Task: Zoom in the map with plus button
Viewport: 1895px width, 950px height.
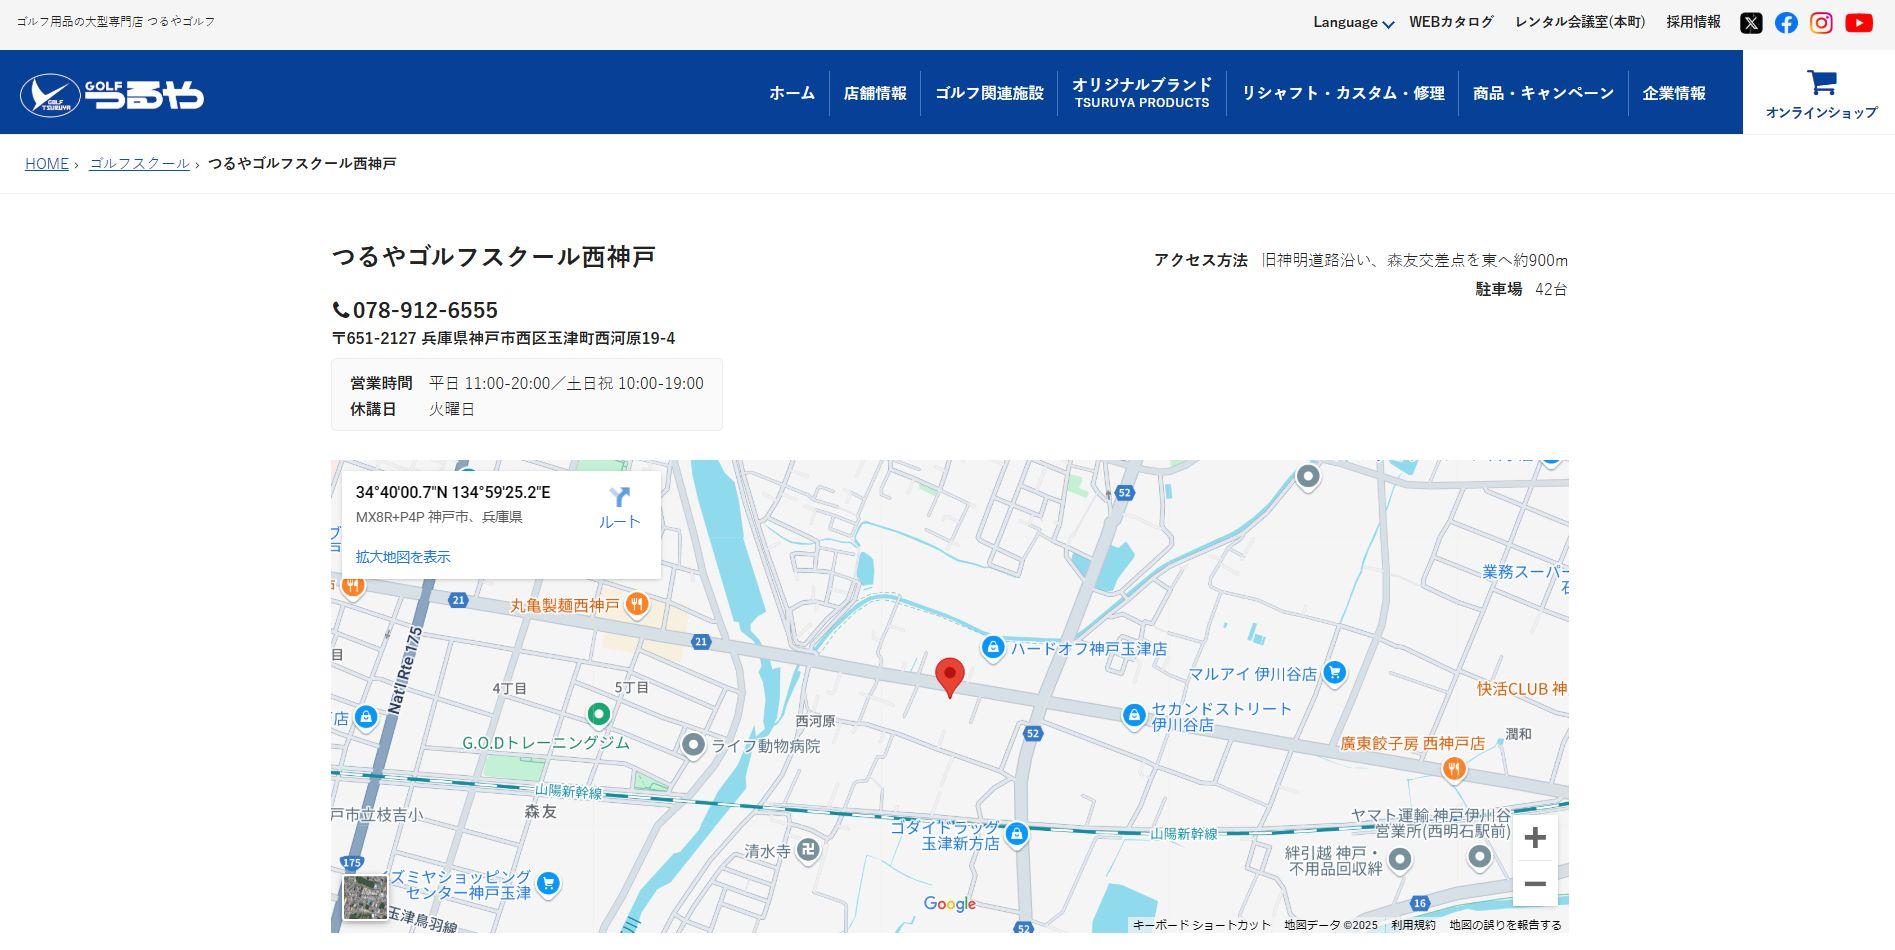Action: (x=1535, y=837)
